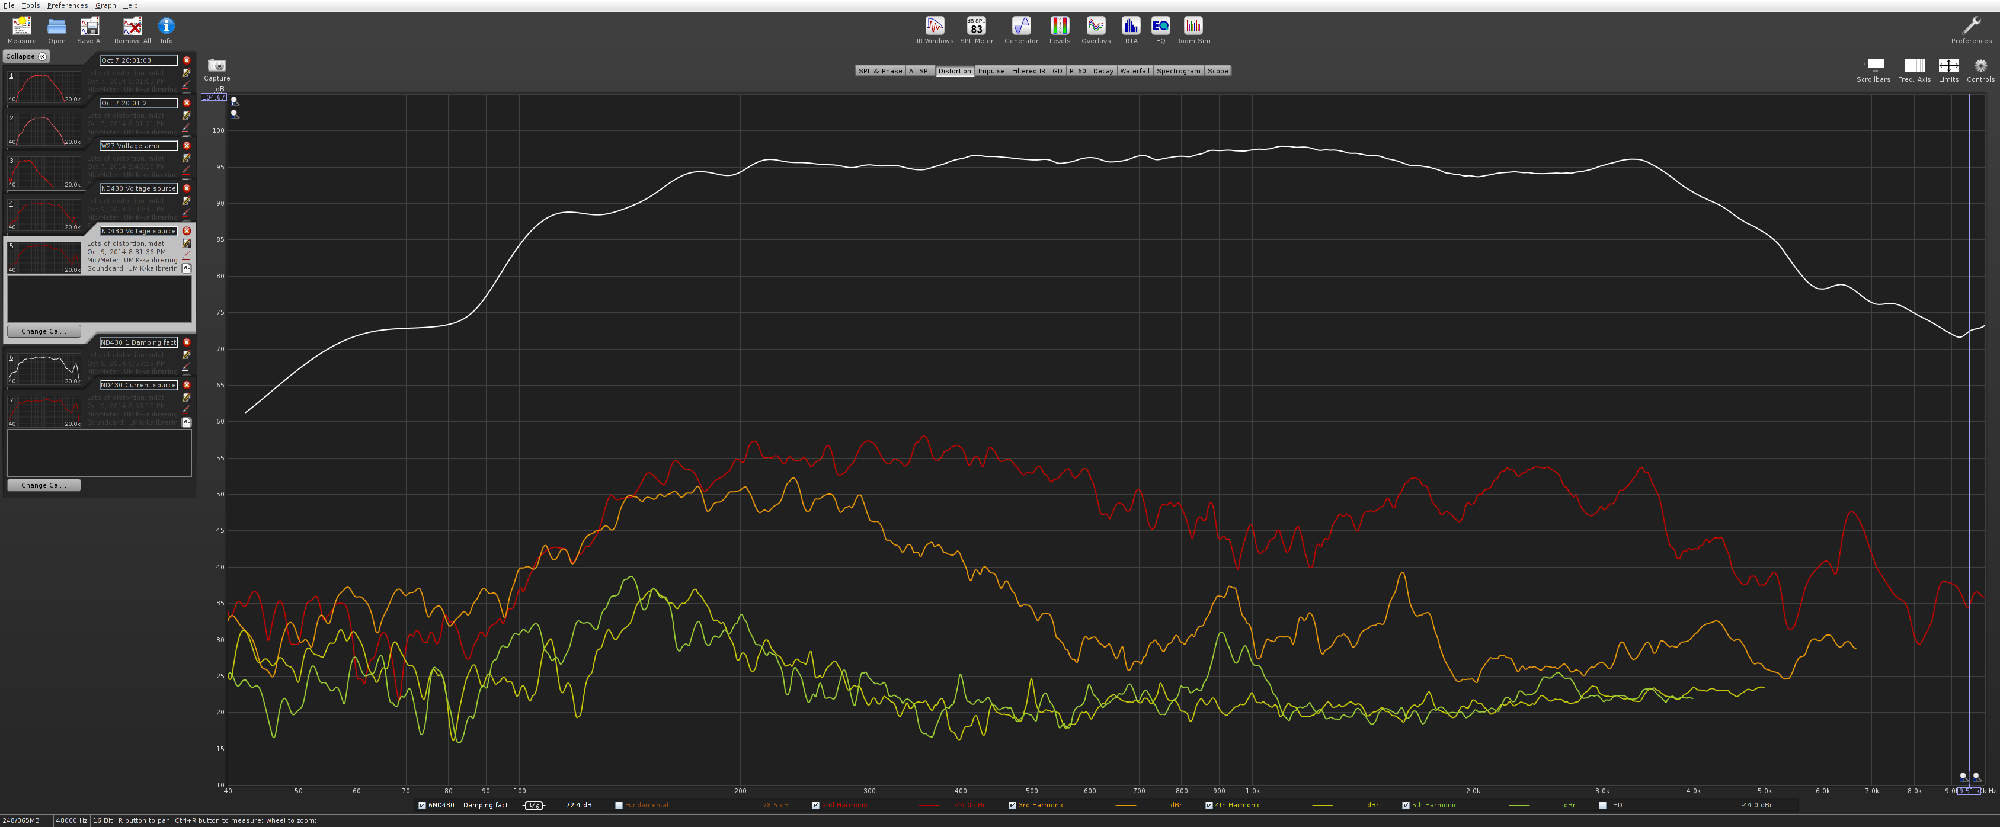
Task: Open the graph Limits icon
Action: [1949, 65]
